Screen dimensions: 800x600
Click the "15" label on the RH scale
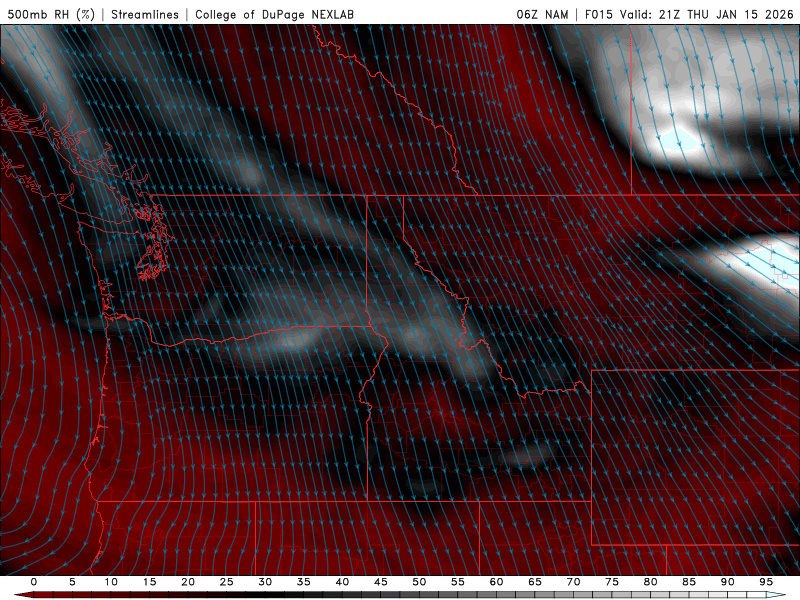coord(149,582)
